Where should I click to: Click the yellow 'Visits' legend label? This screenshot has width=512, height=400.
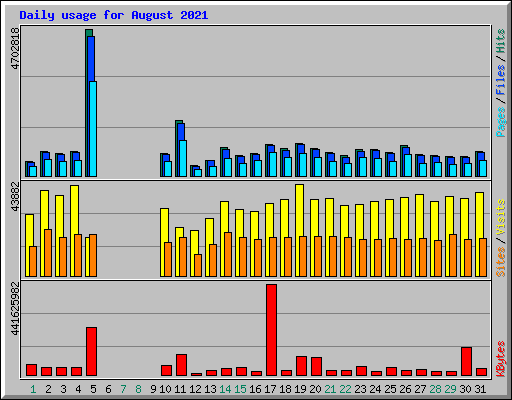pyautogui.click(x=501, y=218)
